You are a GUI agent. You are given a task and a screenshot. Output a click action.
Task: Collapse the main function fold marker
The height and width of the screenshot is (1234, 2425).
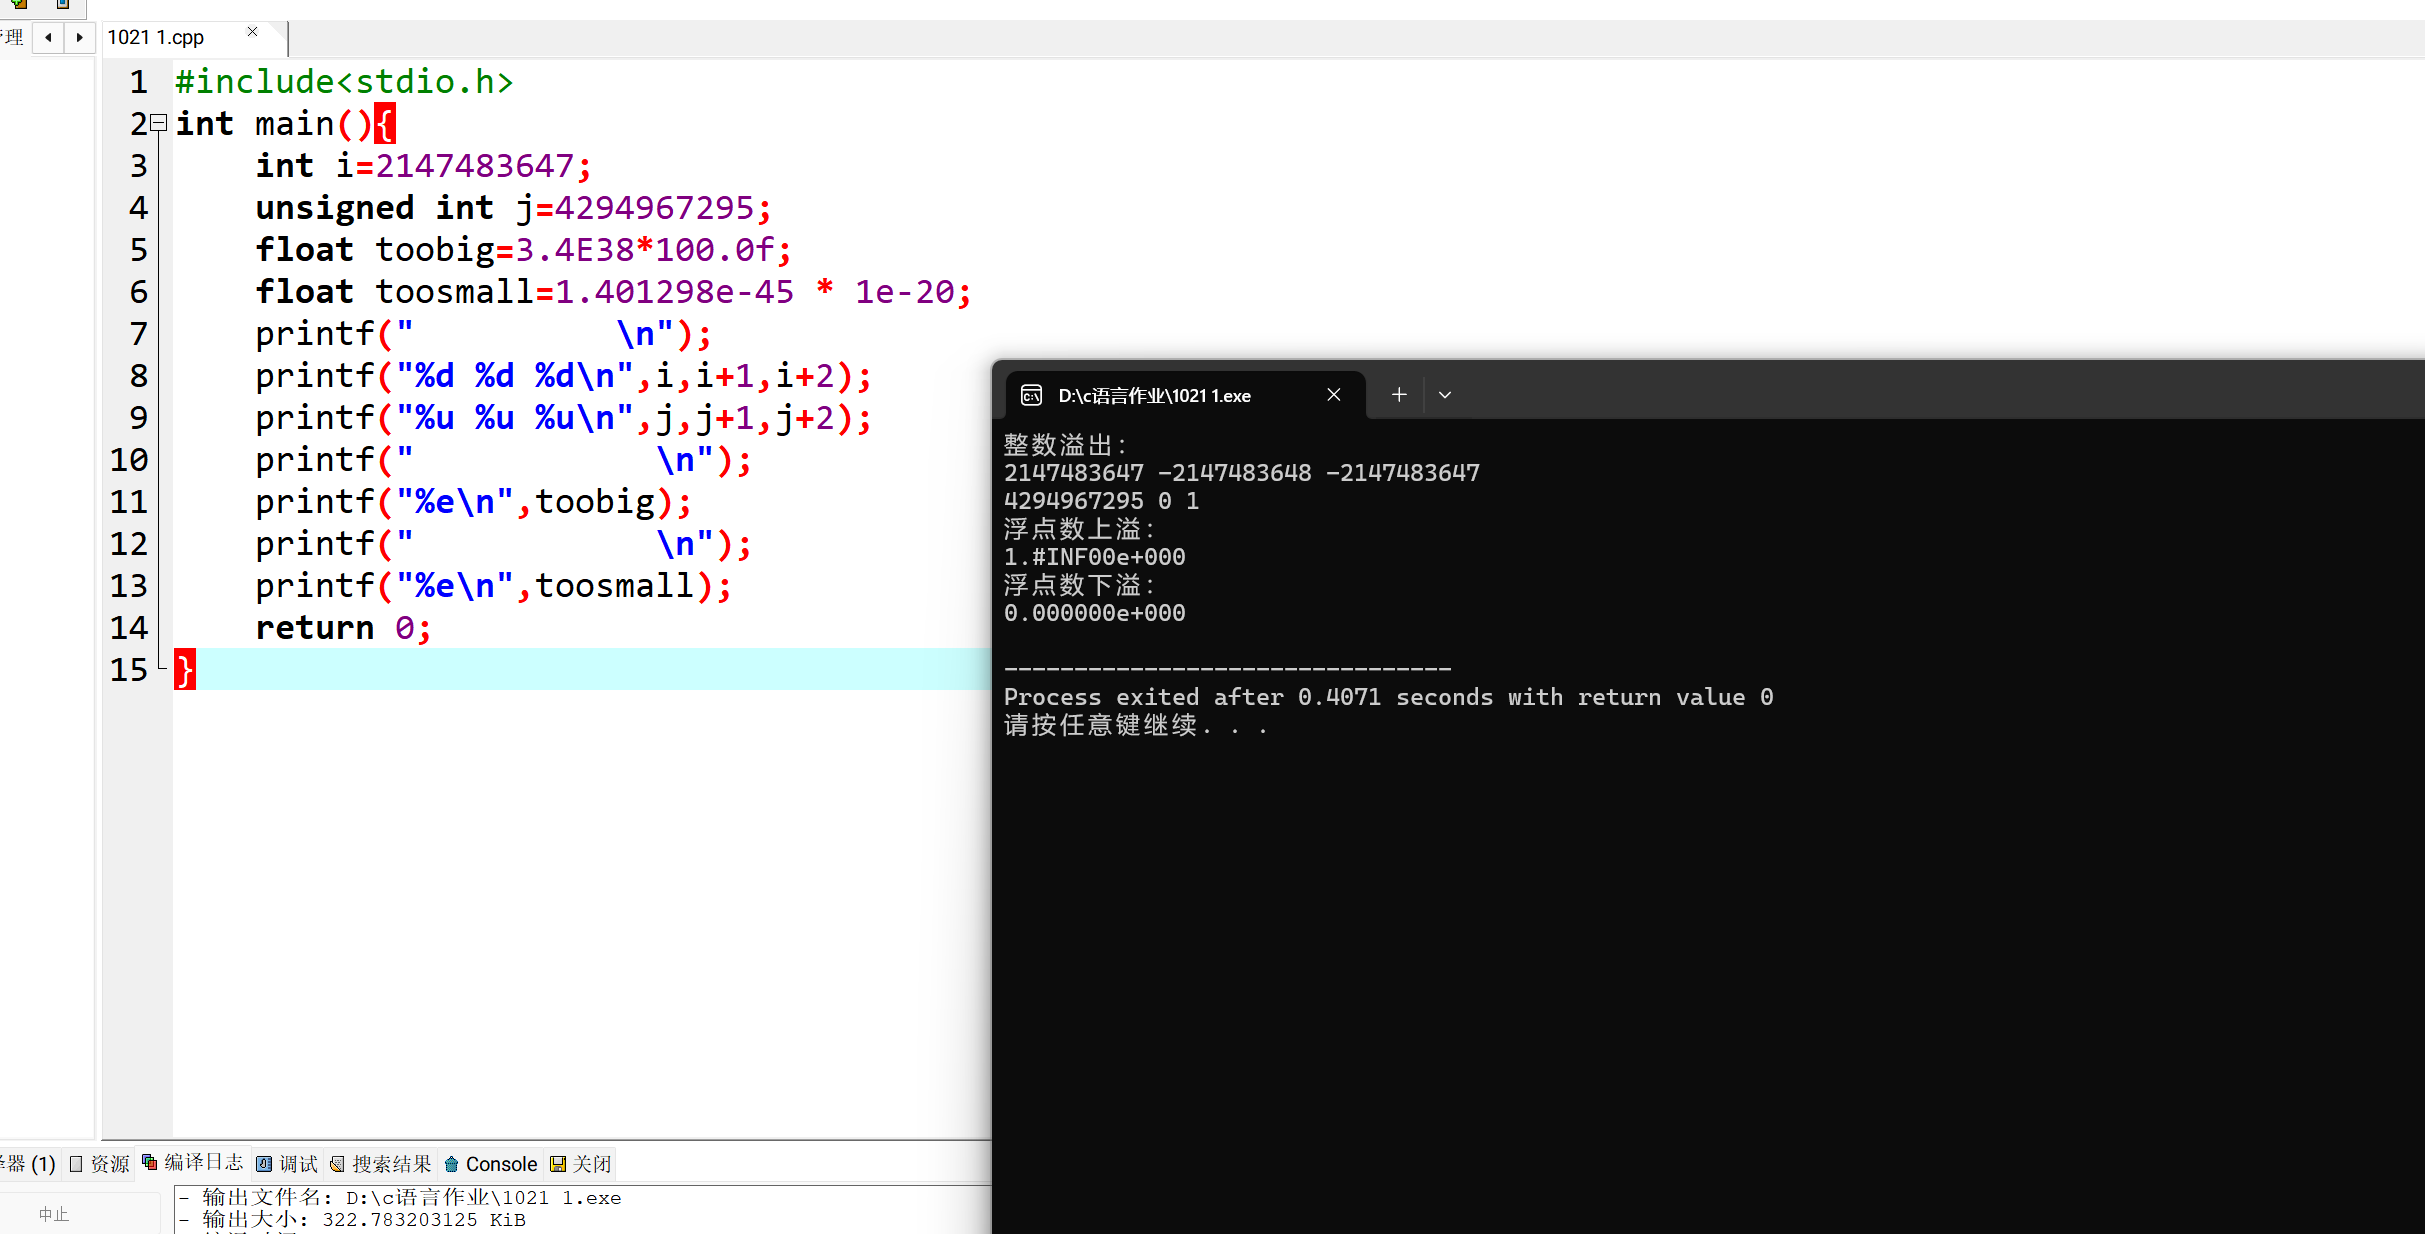point(158,123)
